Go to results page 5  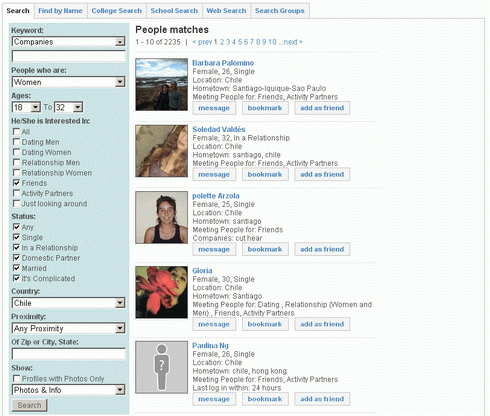click(240, 42)
